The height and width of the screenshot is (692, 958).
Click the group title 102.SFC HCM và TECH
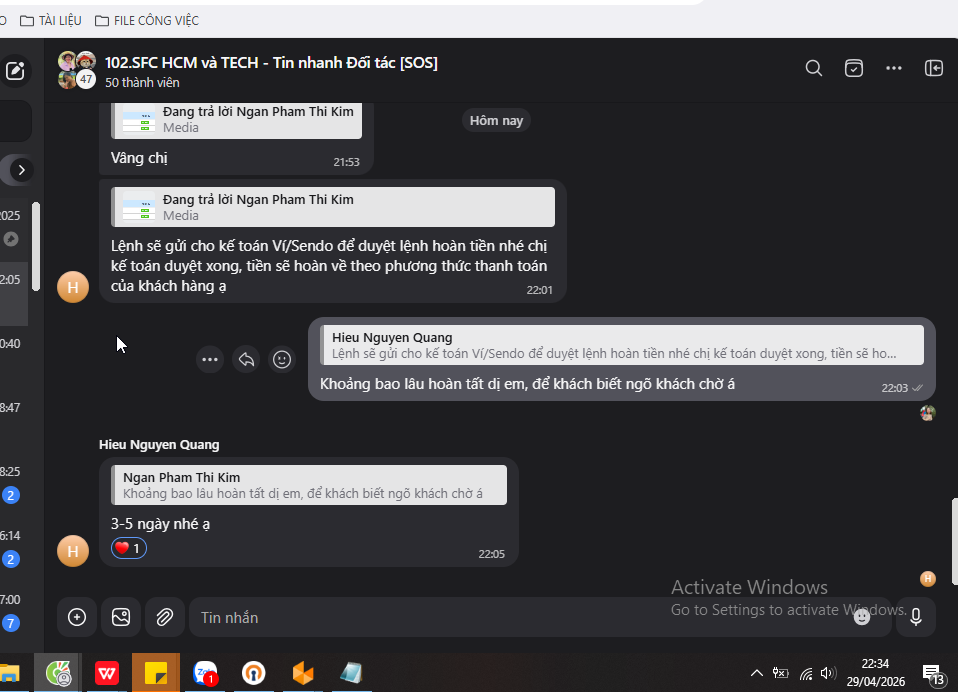pos(271,63)
